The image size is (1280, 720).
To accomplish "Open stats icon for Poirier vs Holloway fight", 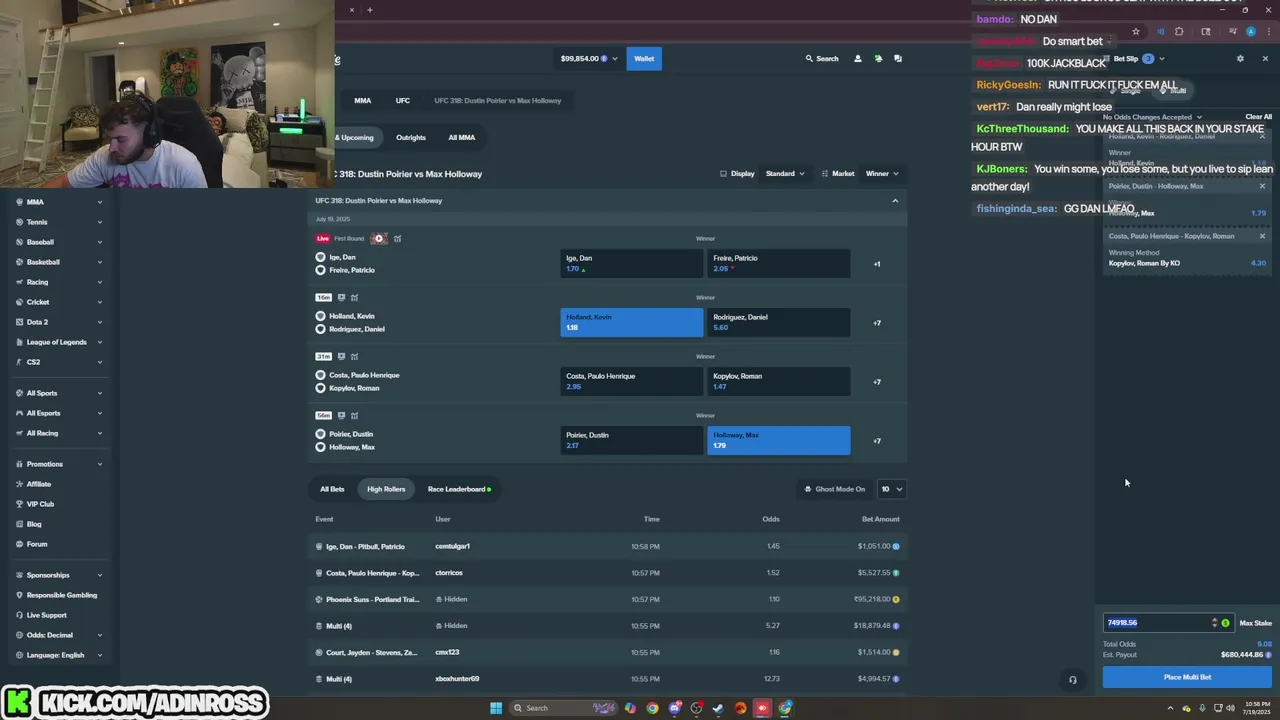I will (x=354, y=416).
